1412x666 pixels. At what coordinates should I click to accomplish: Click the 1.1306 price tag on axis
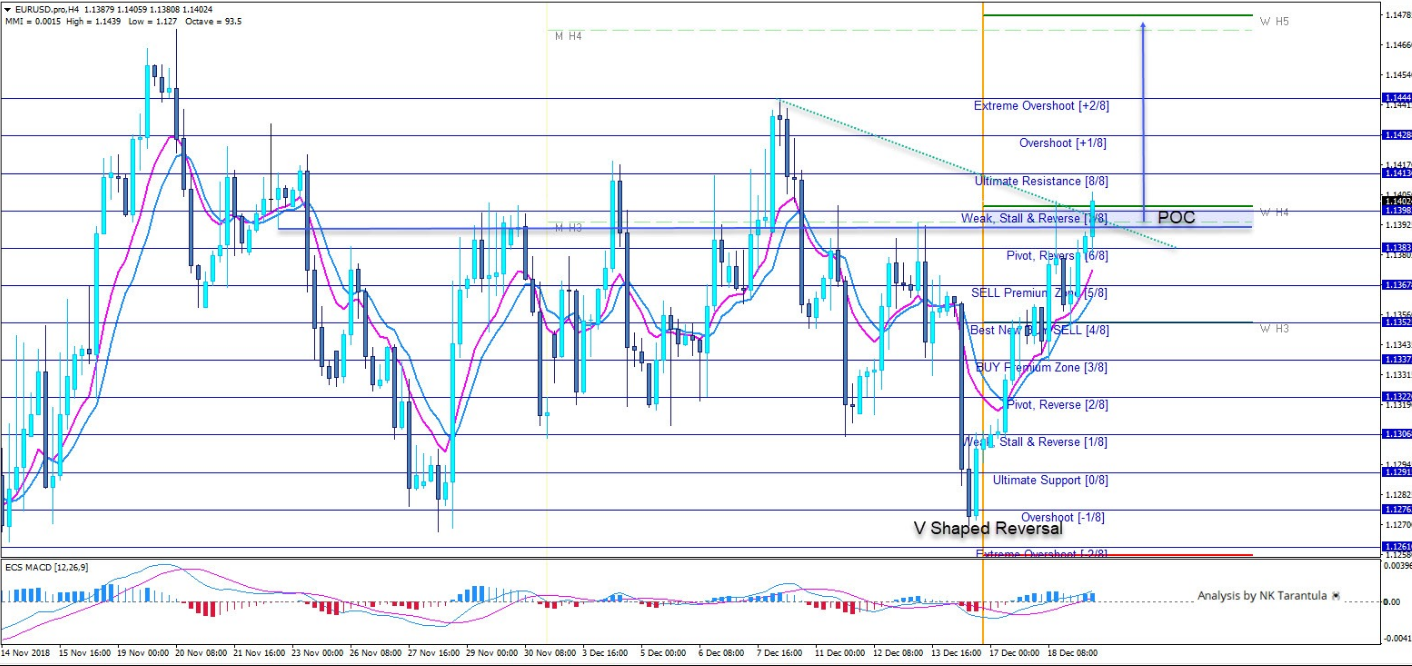(x=1396, y=434)
